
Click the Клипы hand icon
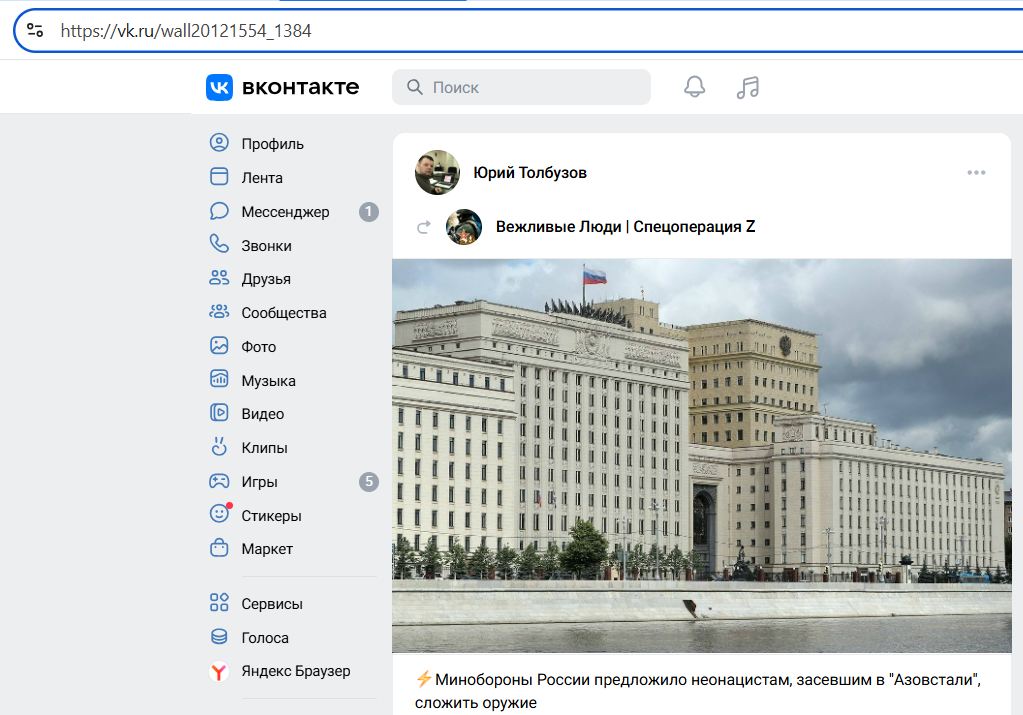coord(219,447)
